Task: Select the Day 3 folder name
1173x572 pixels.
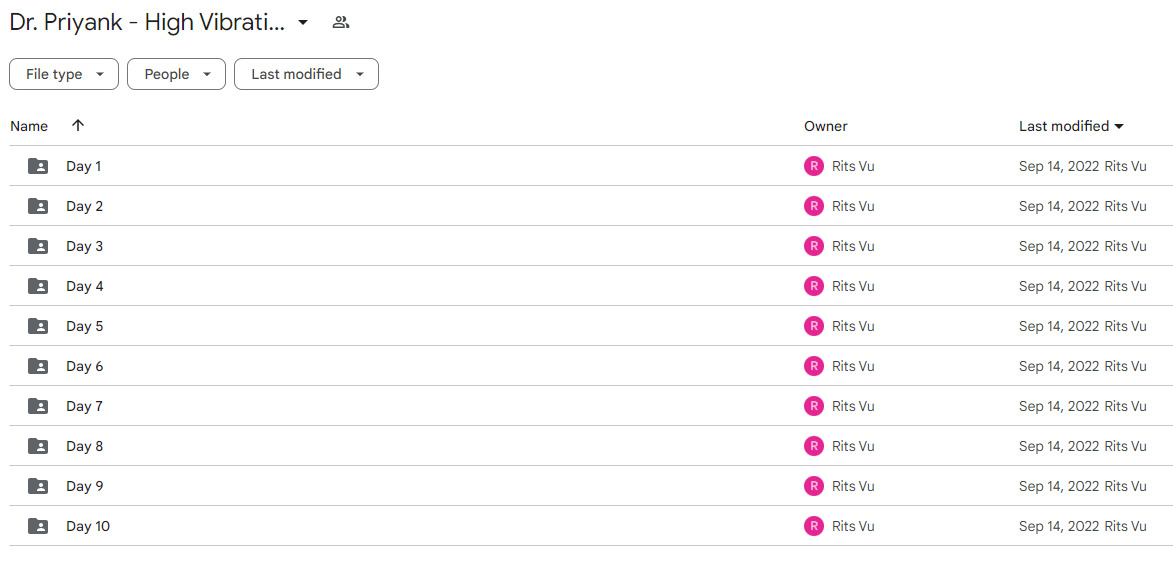Action: pyautogui.click(x=85, y=246)
